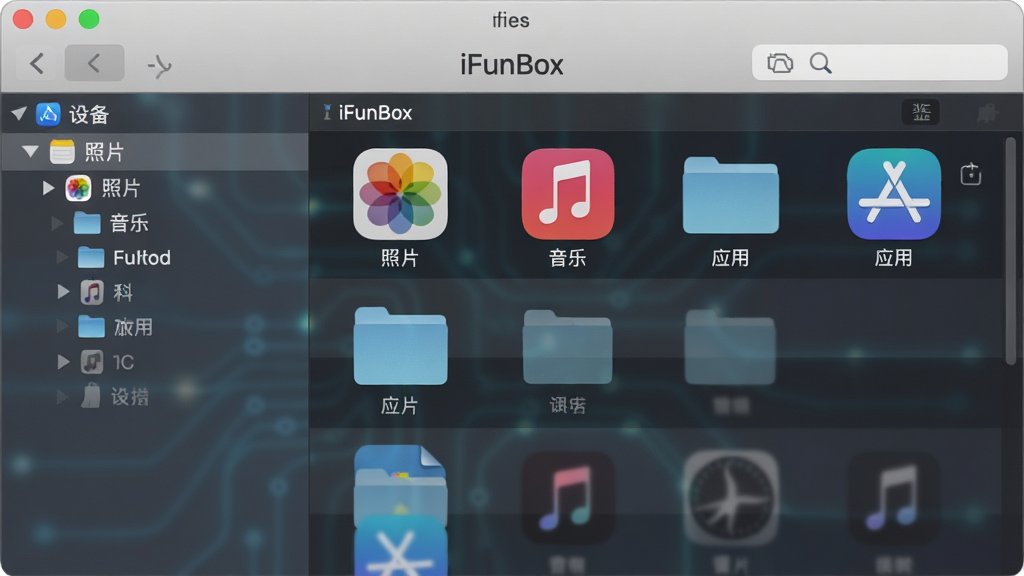Click the iFunBox path label in header

coord(375,113)
